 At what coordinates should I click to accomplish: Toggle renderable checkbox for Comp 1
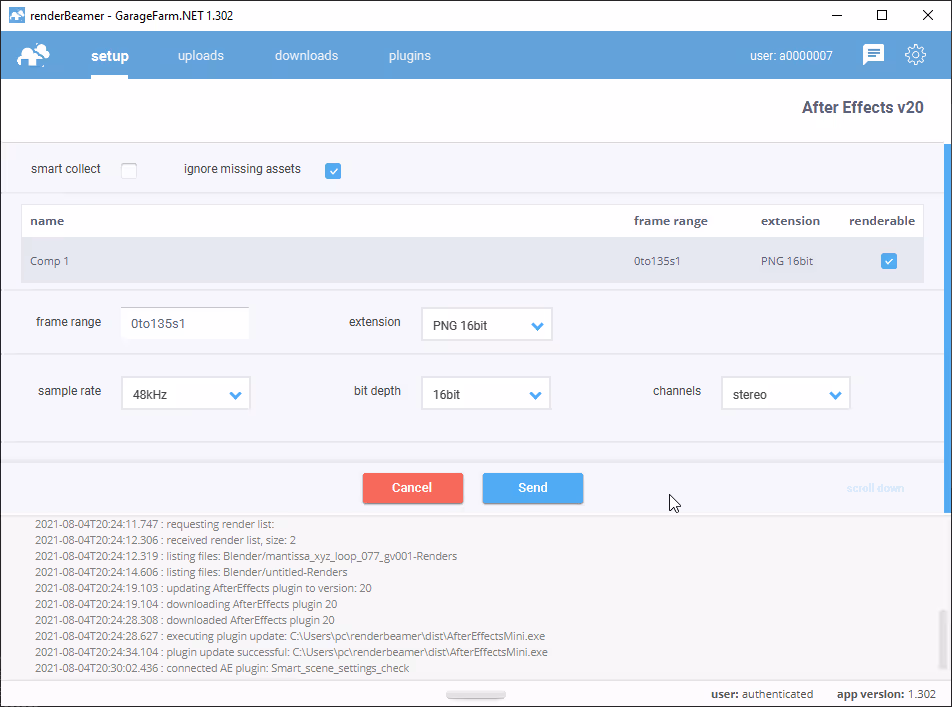[x=889, y=261]
